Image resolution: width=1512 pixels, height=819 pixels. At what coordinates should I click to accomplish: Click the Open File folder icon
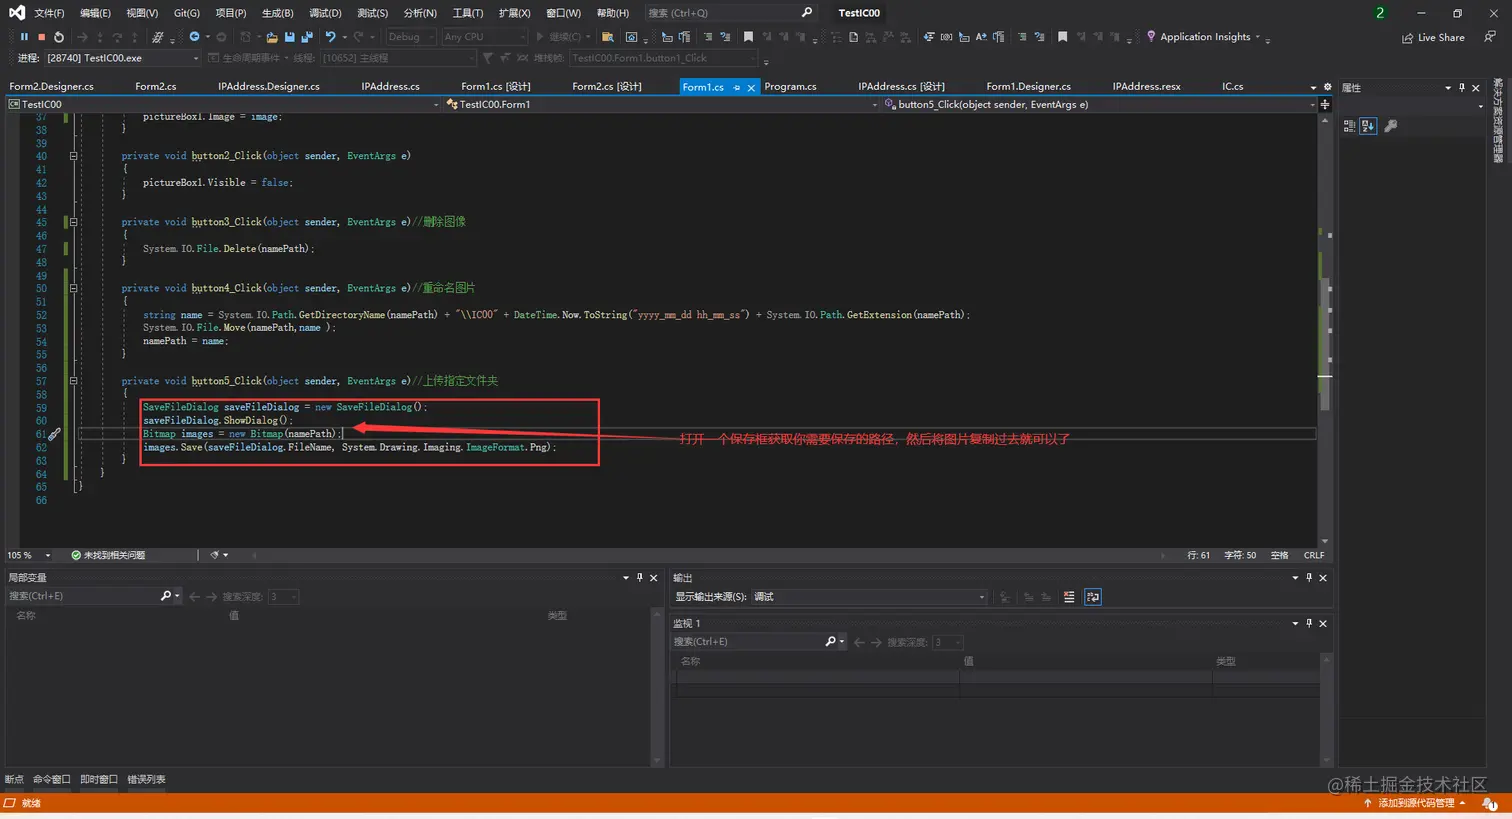pyautogui.click(x=271, y=37)
